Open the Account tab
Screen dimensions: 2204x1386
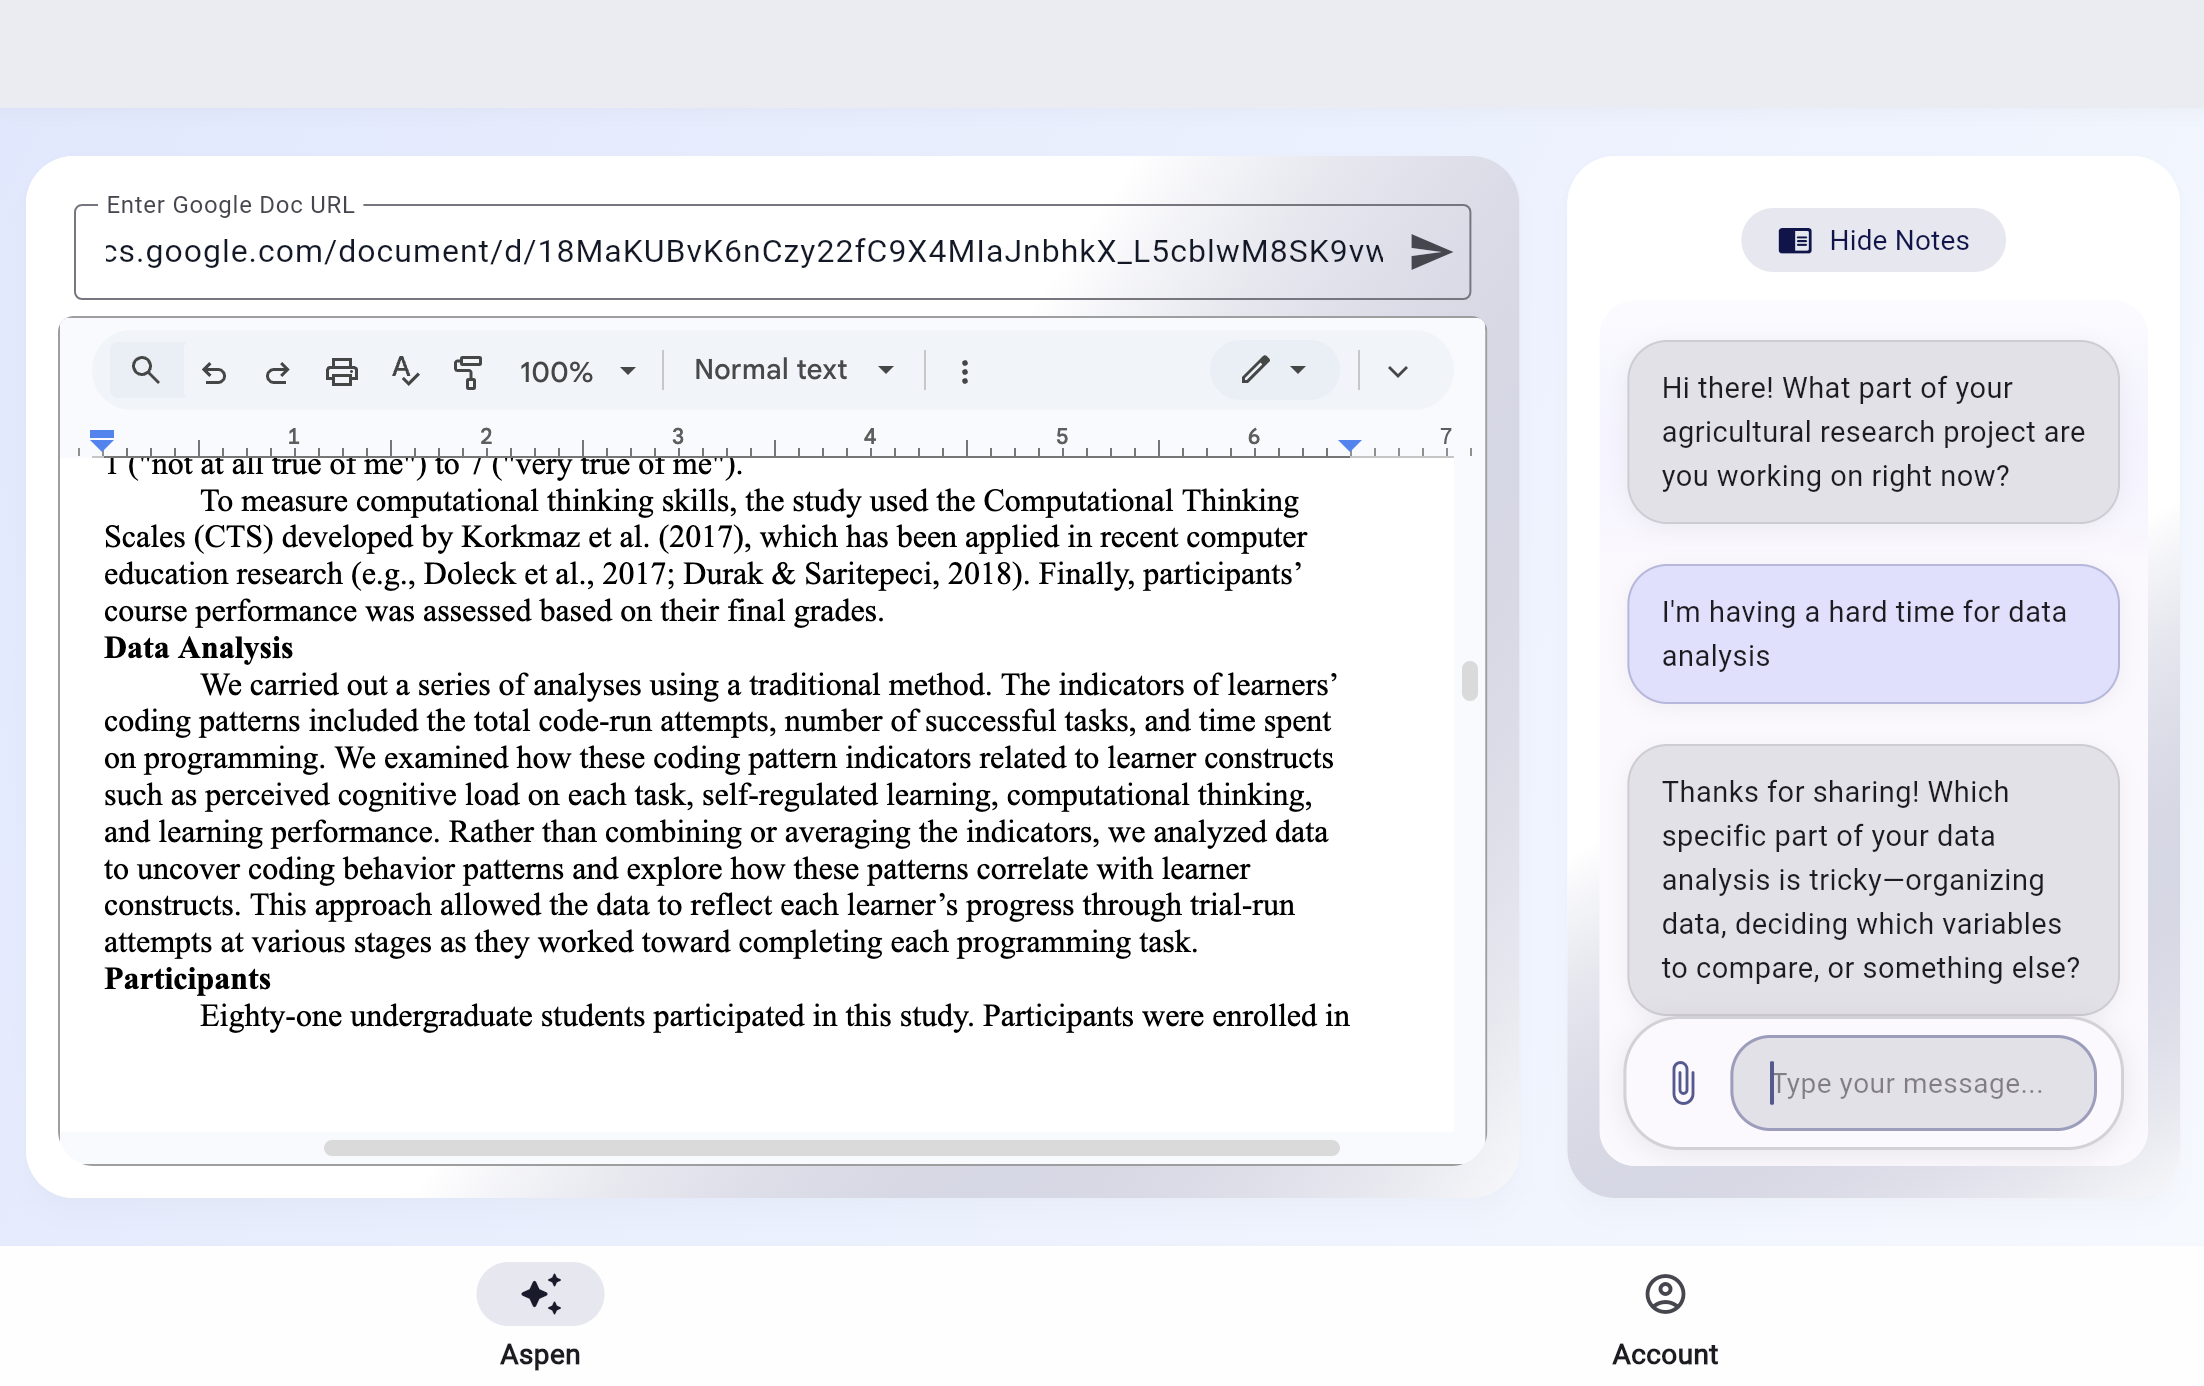click(1665, 1316)
